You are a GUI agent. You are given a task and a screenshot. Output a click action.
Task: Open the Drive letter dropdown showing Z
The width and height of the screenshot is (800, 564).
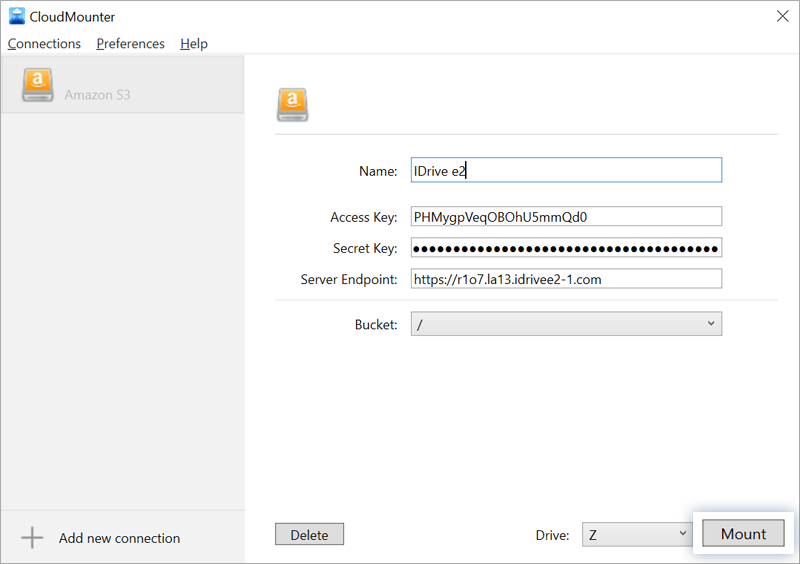point(637,534)
